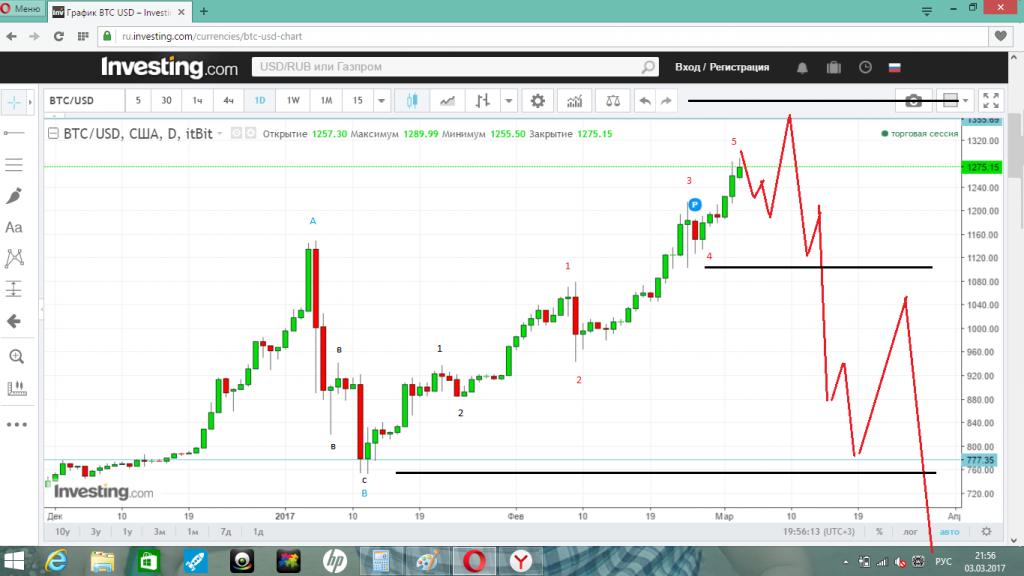Screen dimensions: 1024x576
Task: Toggle percentage scale with '%' button
Action: 879,532
